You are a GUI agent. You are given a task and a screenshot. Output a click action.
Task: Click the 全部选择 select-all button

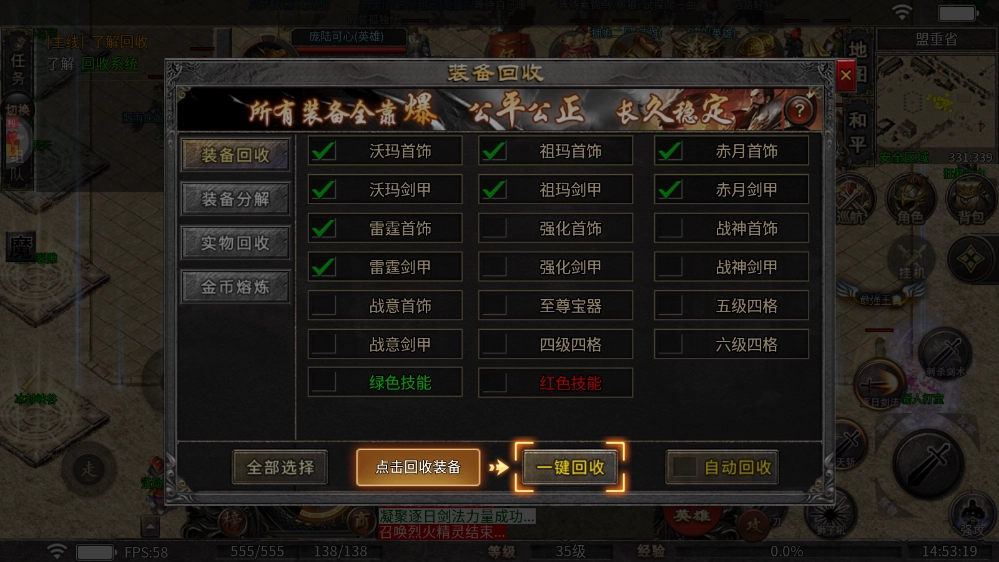click(x=280, y=467)
